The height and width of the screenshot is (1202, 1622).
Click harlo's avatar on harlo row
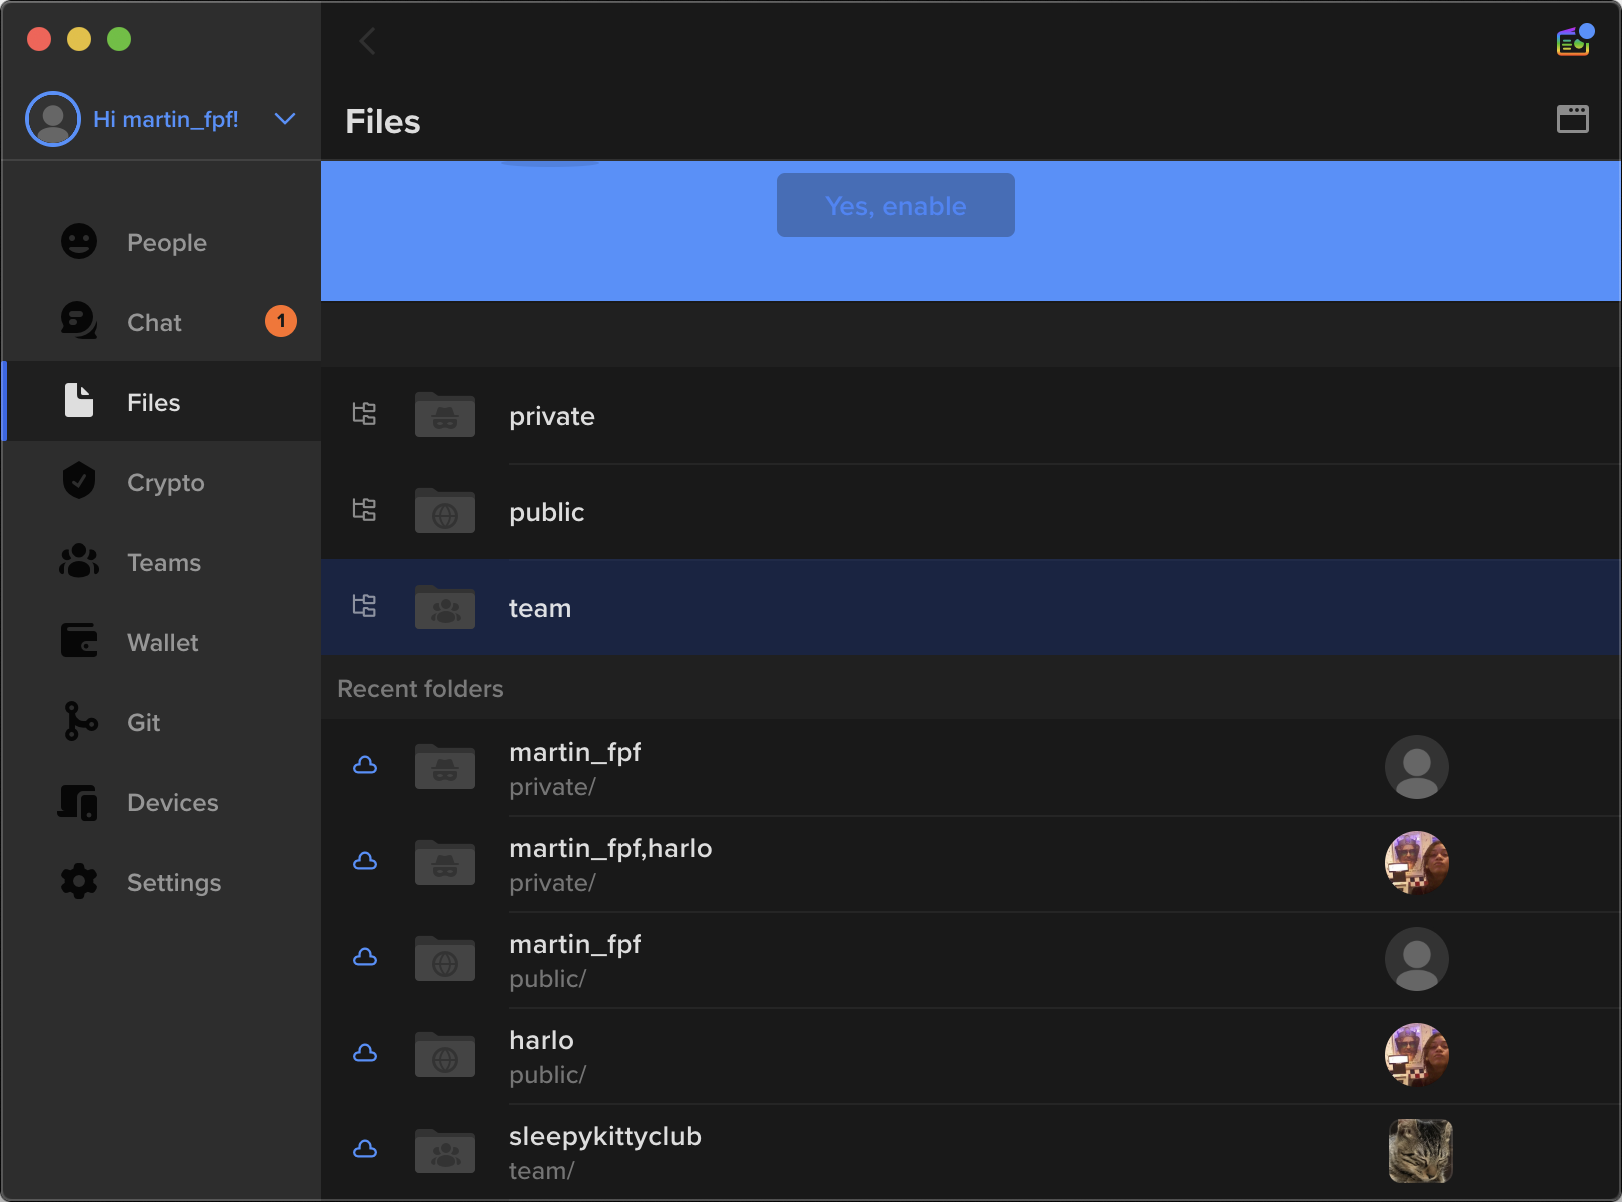tap(1417, 1055)
